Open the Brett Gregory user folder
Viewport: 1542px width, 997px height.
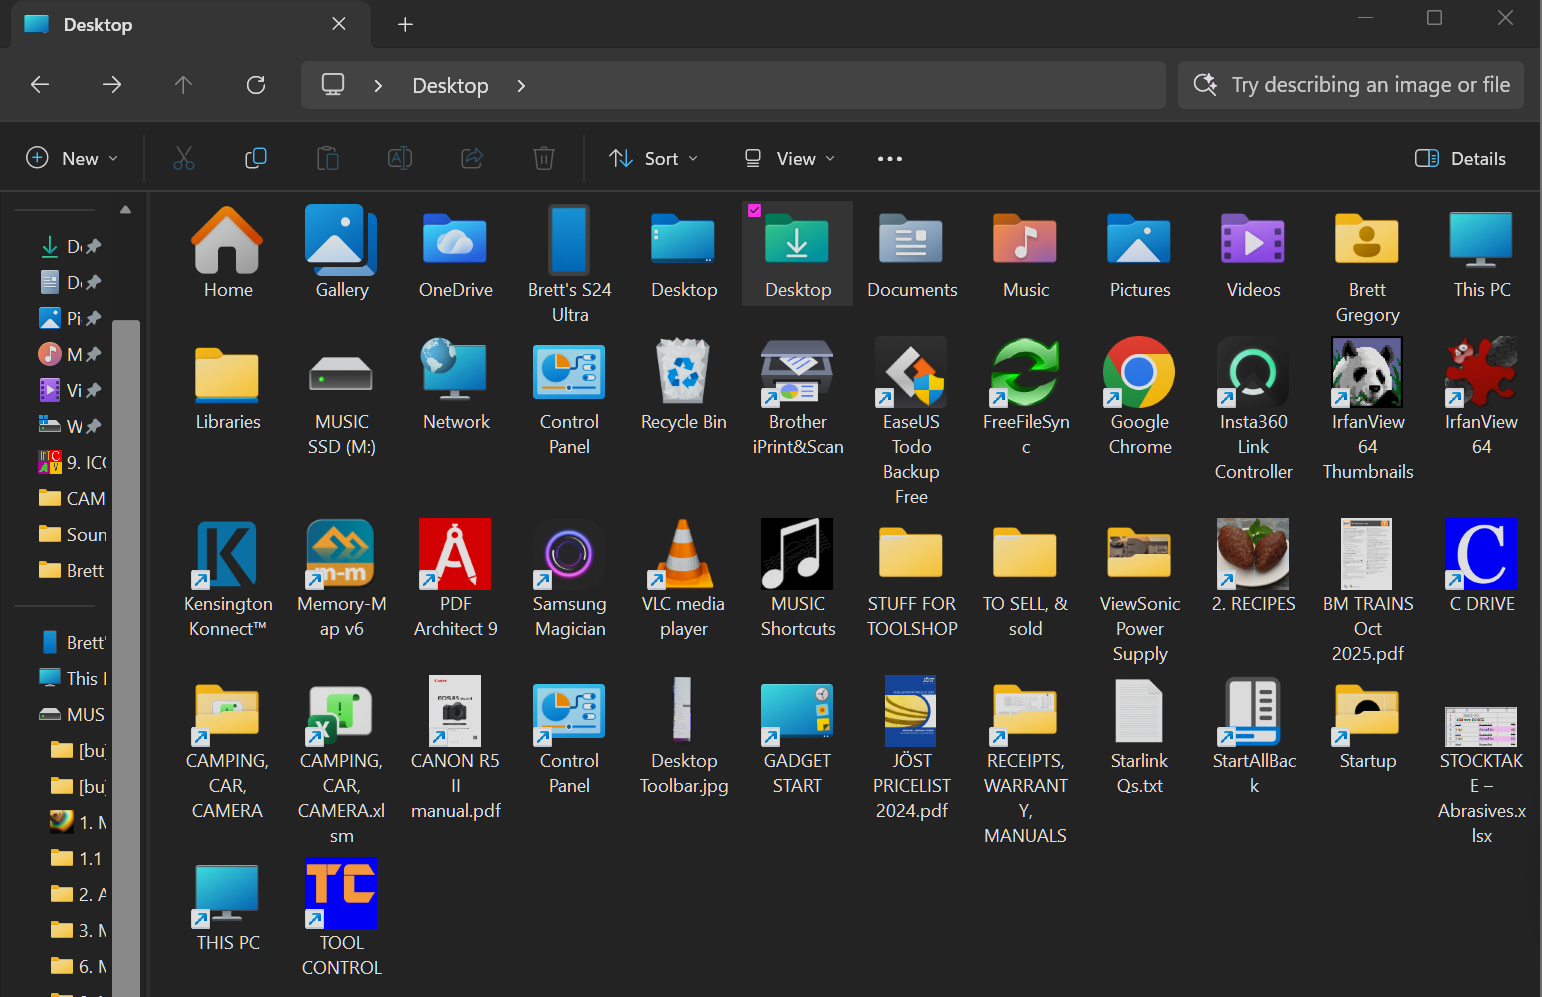click(1367, 240)
